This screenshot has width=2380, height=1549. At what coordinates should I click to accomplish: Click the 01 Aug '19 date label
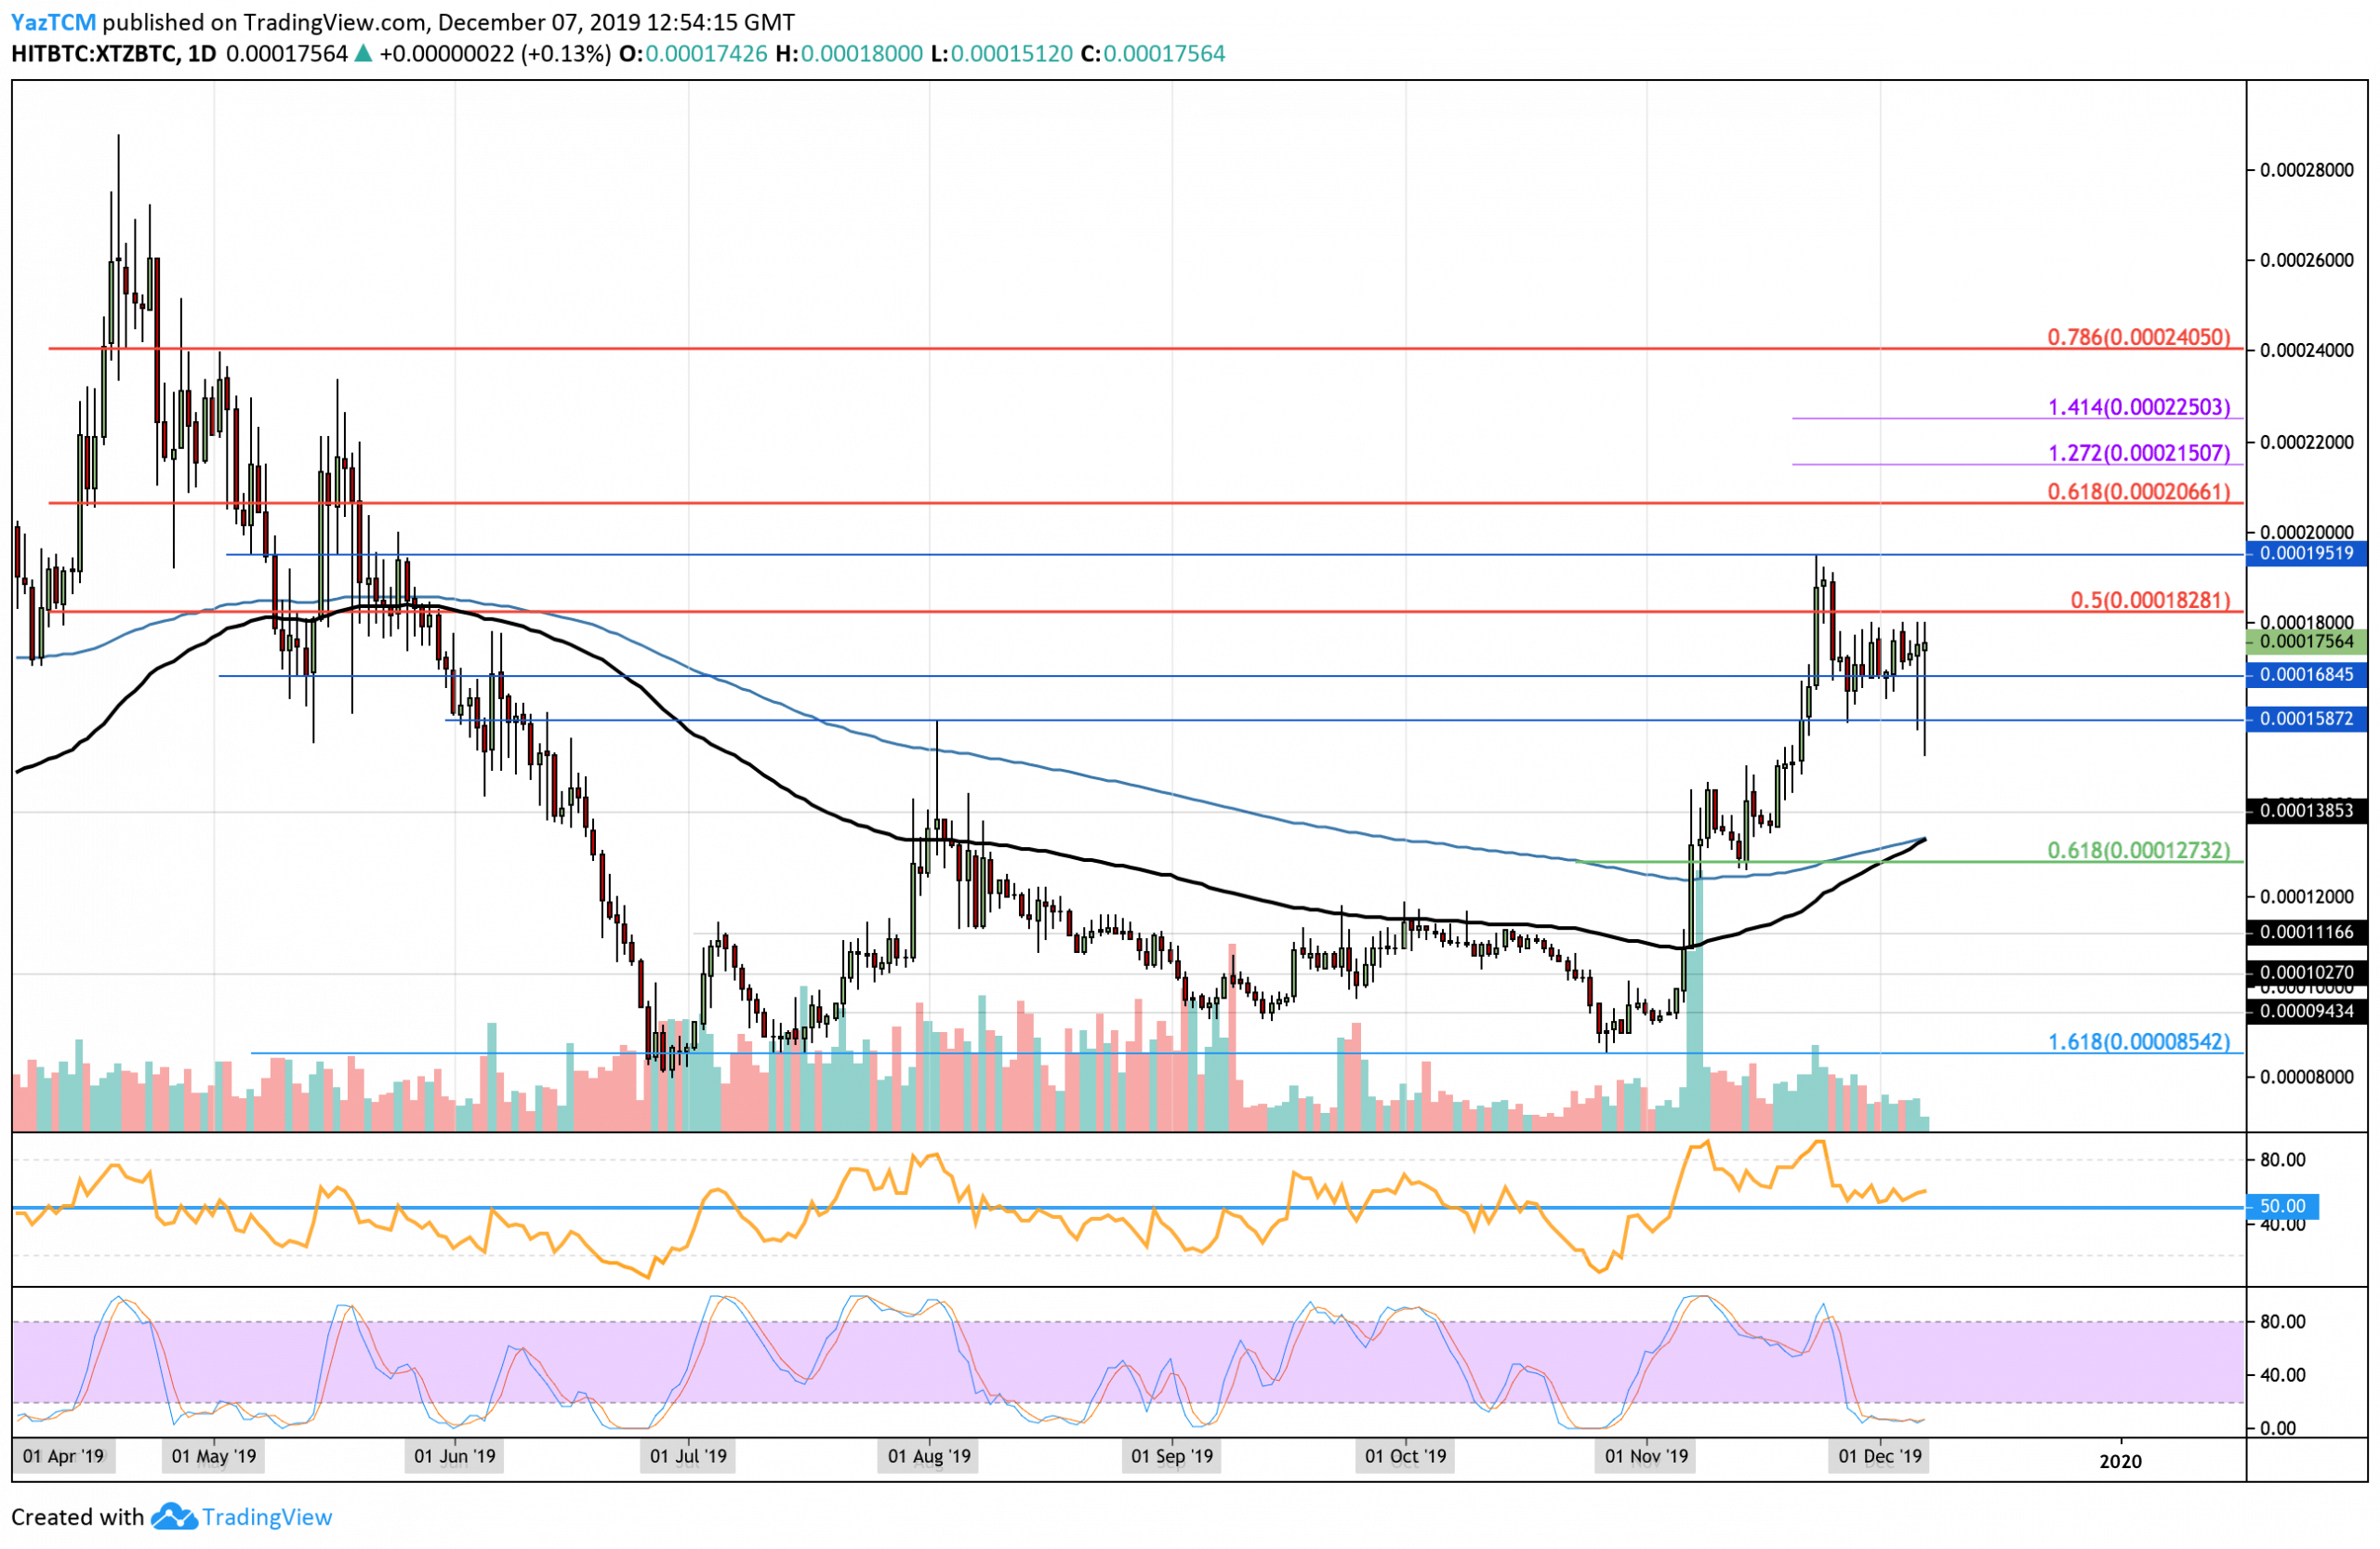[x=929, y=1457]
